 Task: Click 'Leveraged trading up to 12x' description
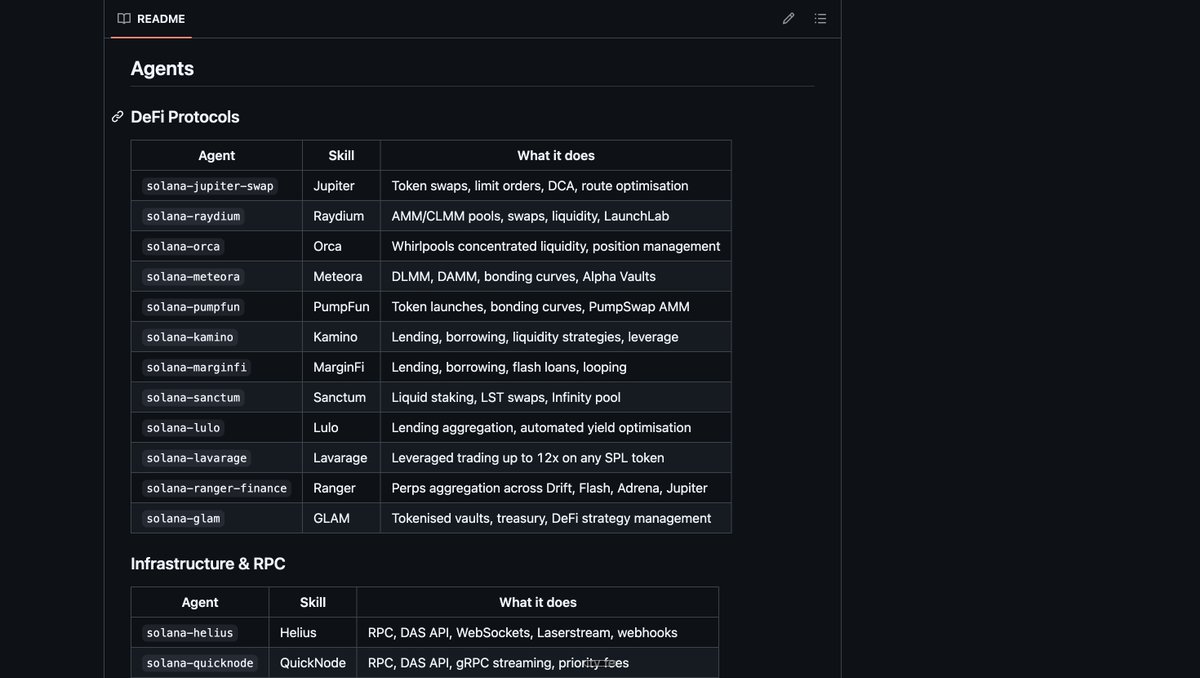click(x=528, y=458)
